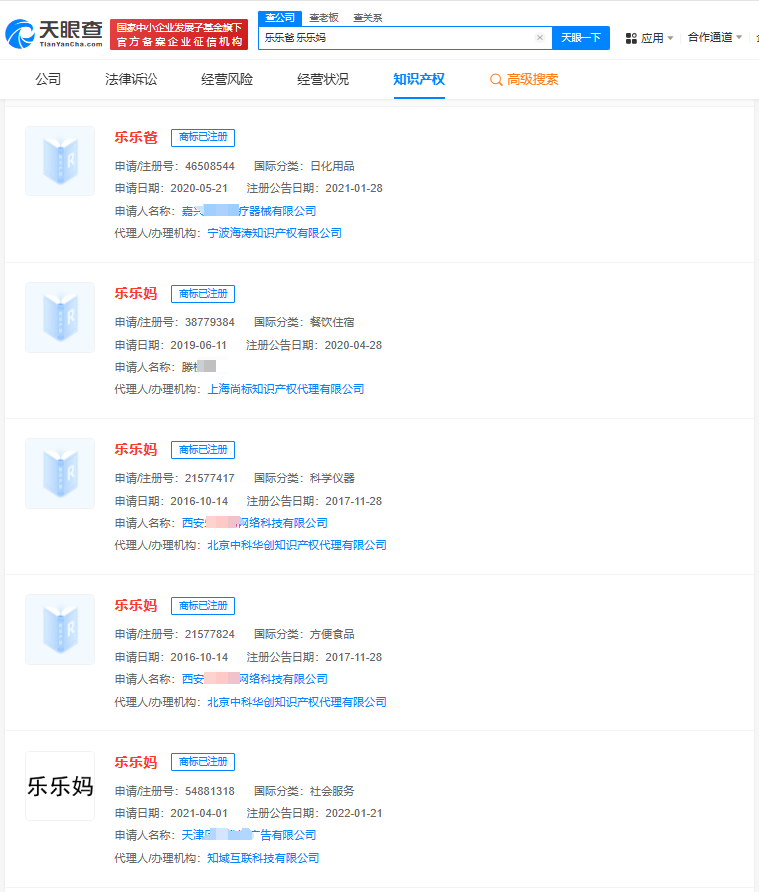Switch to the 知识产权 tab

pos(419,79)
